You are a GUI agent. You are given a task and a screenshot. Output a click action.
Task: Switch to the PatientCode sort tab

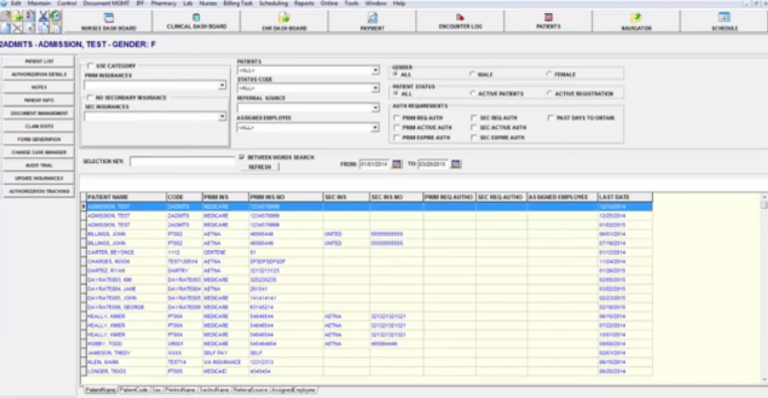point(134,390)
